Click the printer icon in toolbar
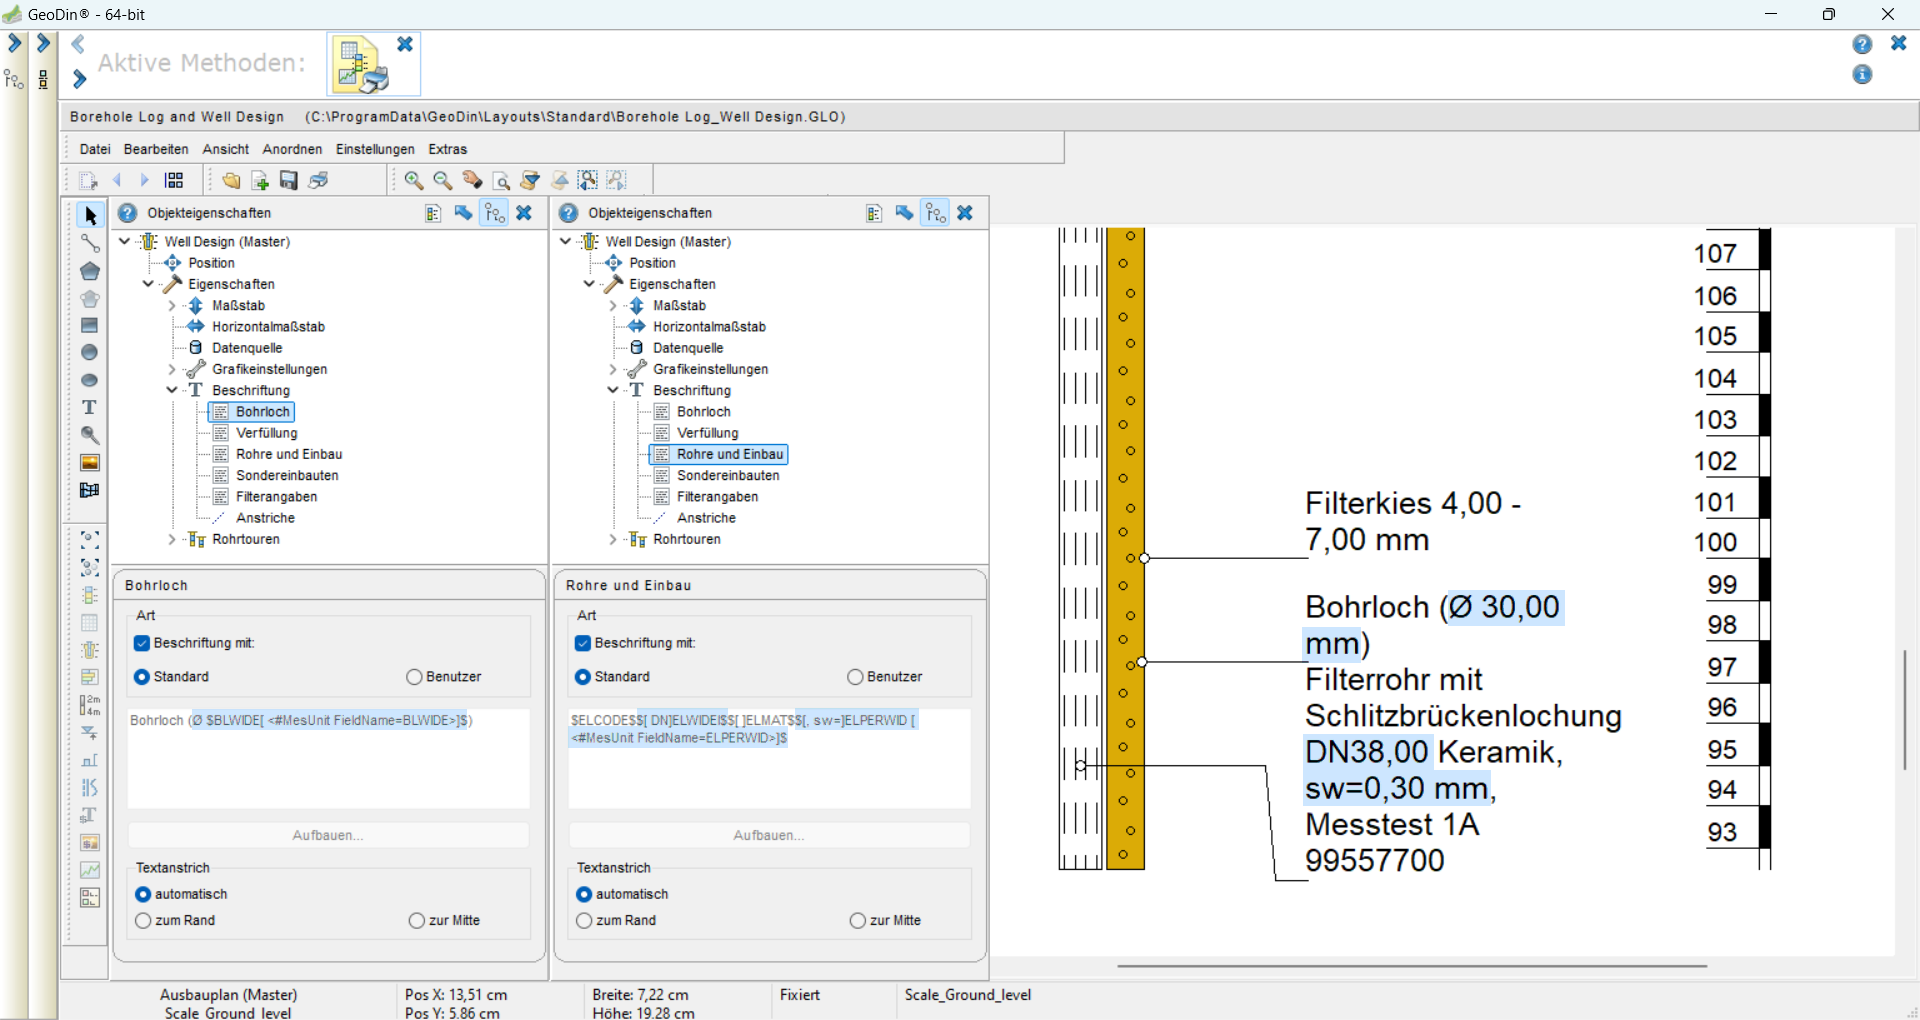The image size is (1920, 1020). click(318, 180)
